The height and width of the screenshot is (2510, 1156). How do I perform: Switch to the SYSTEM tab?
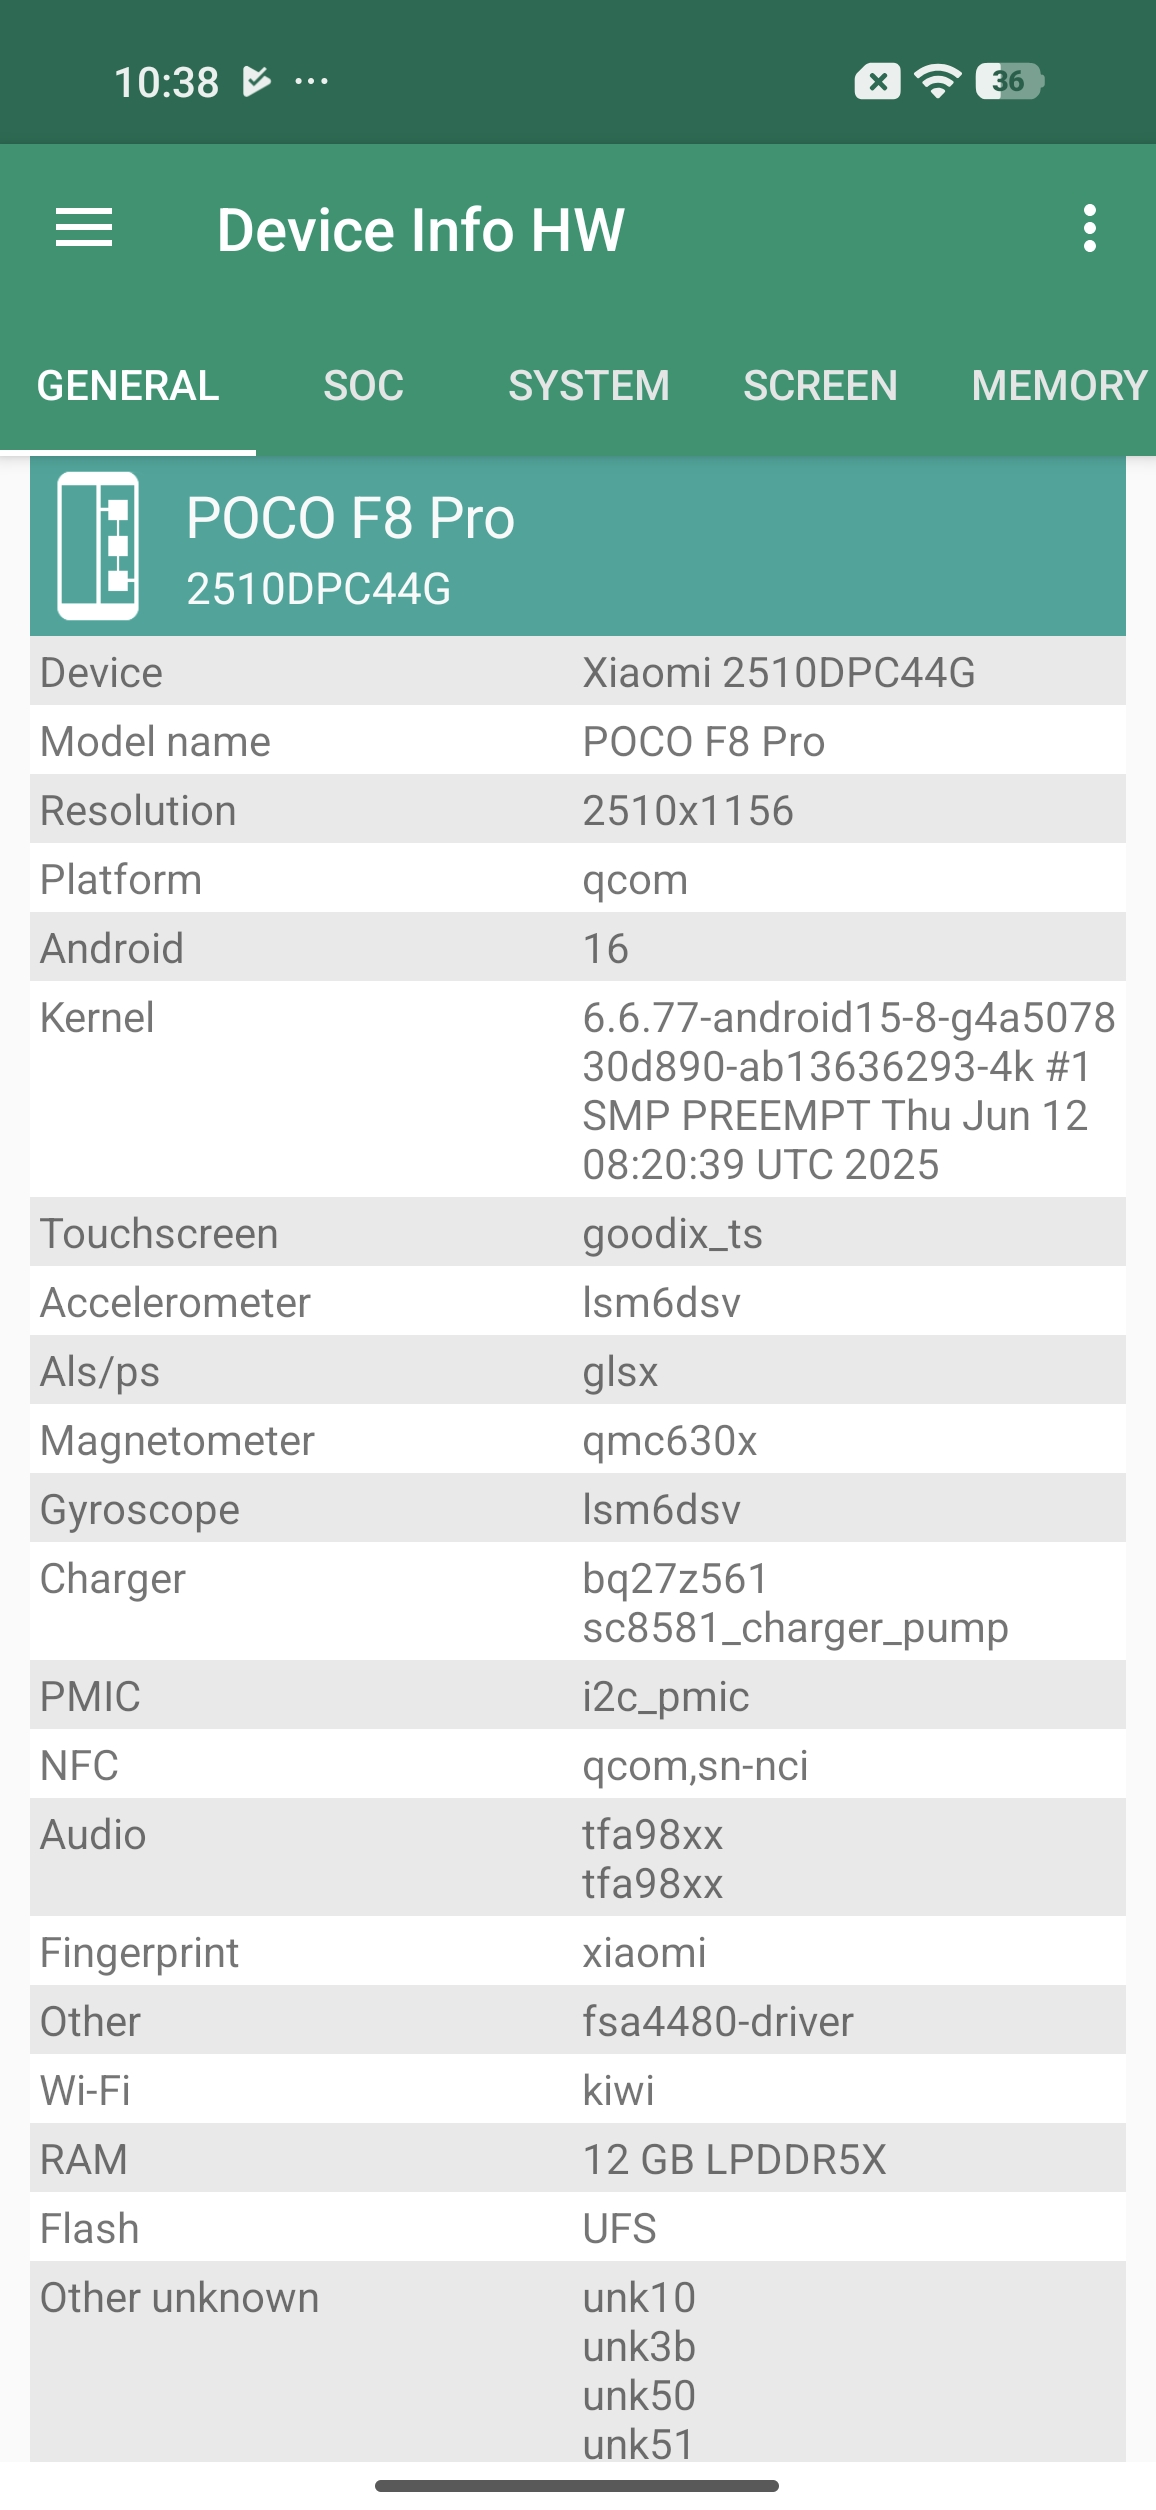pyautogui.click(x=588, y=386)
